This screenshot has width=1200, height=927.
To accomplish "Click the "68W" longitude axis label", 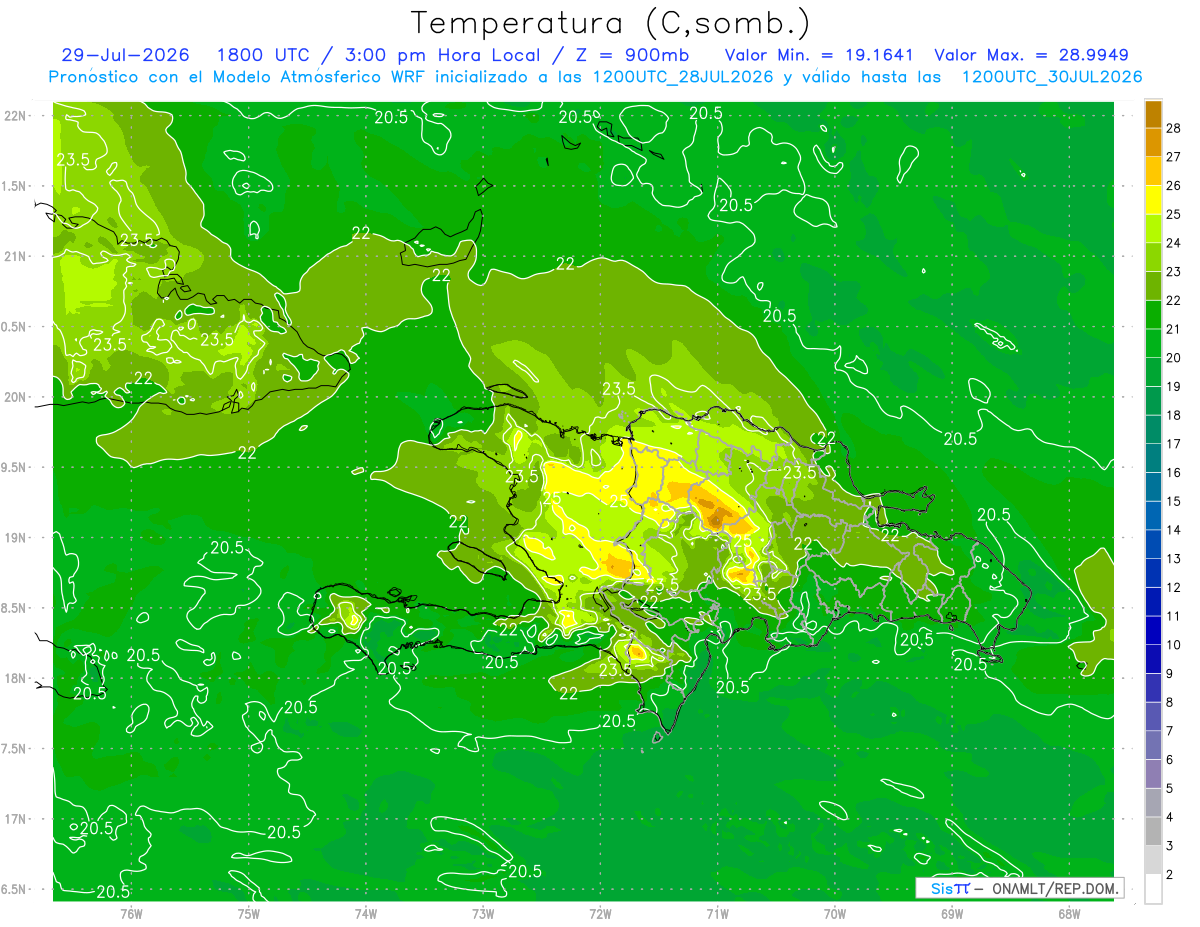I will (1069, 914).
